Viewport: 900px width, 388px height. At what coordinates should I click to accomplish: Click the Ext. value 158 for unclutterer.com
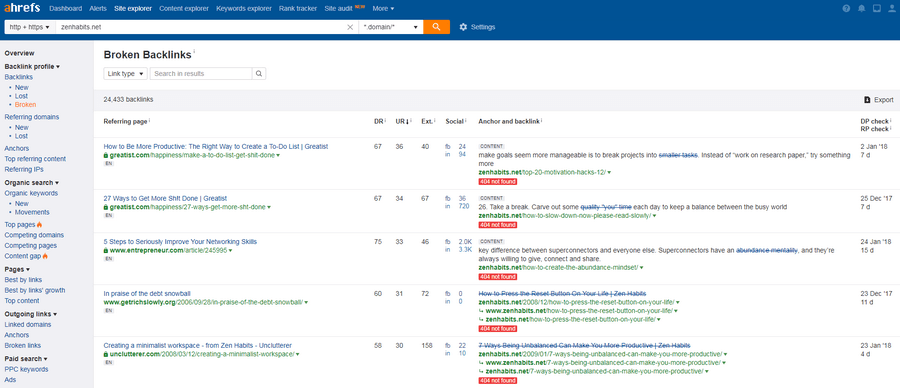(x=426, y=346)
